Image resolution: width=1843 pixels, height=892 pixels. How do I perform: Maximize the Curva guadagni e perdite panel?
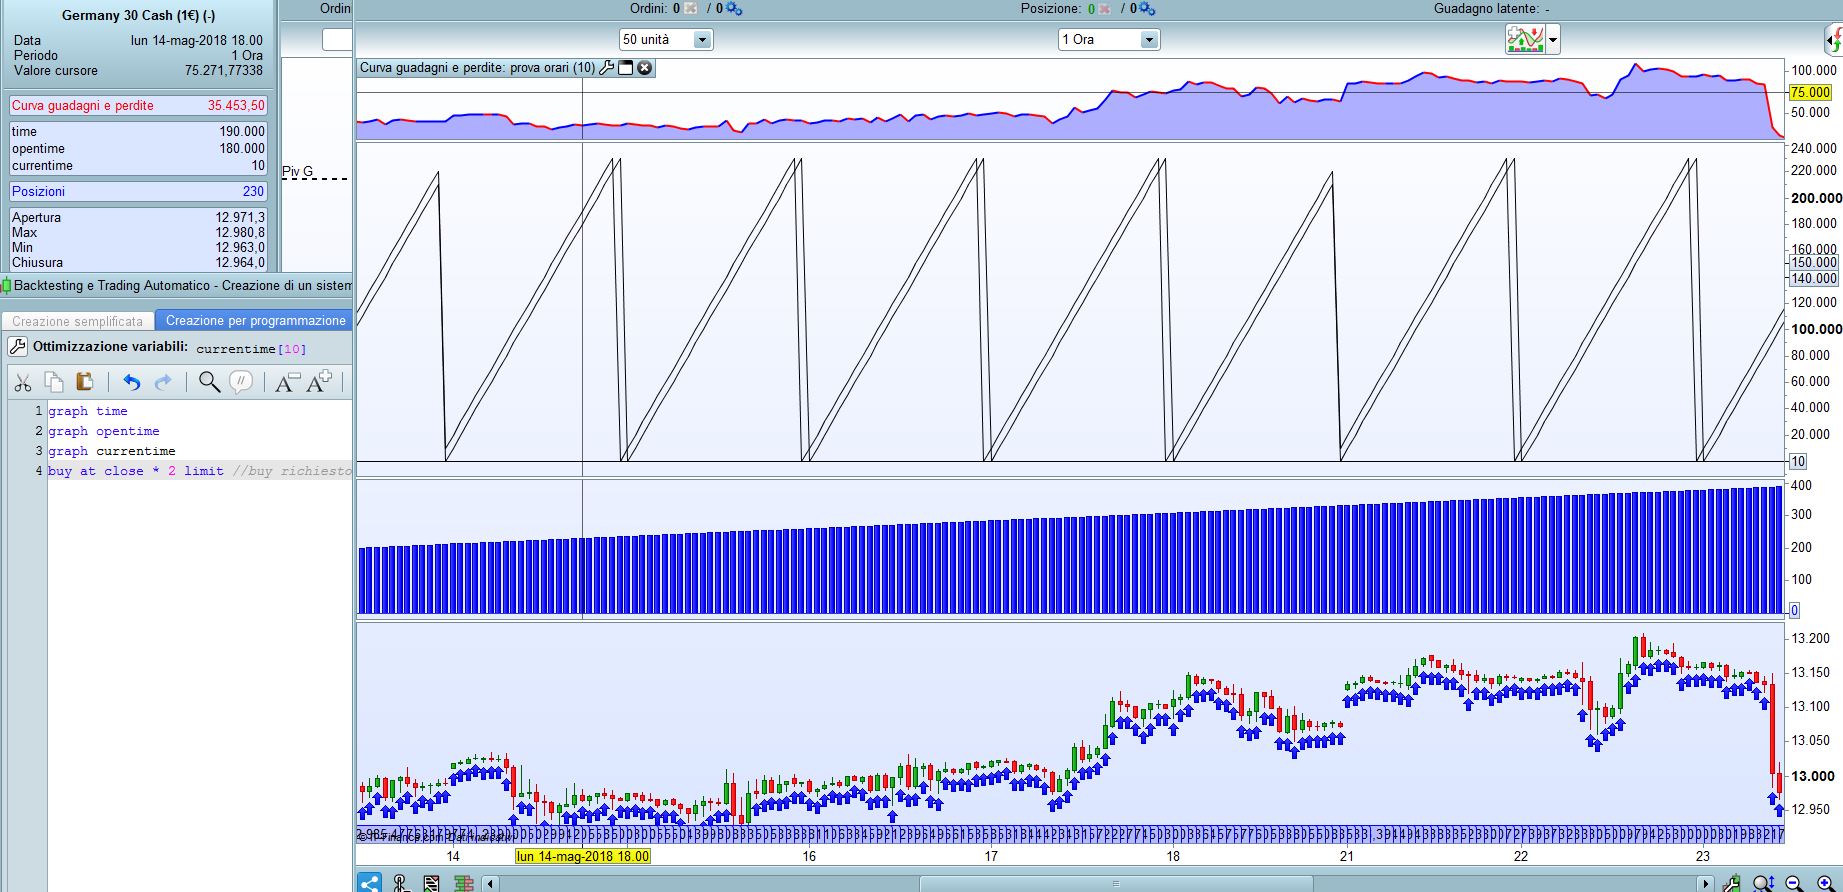click(x=626, y=68)
